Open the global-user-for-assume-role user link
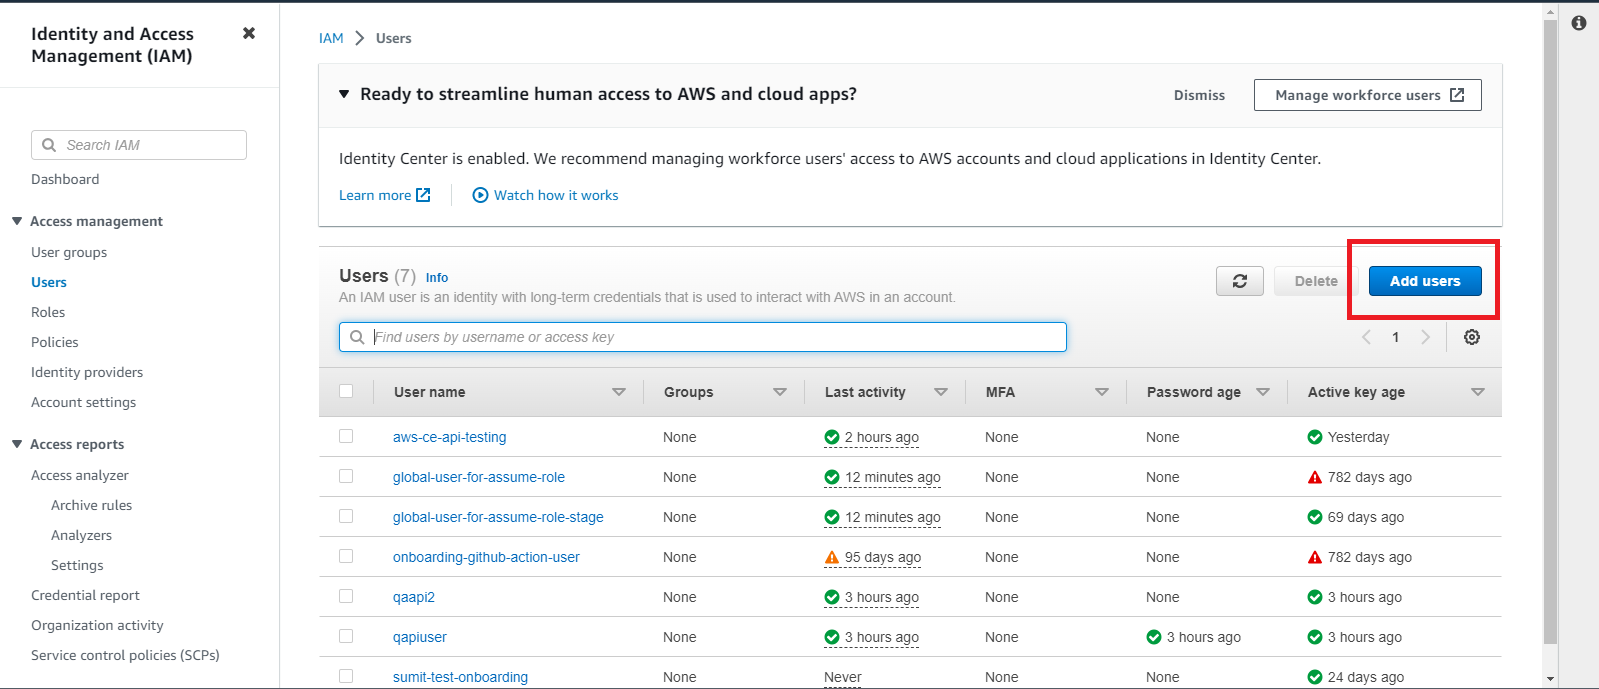 pos(478,477)
